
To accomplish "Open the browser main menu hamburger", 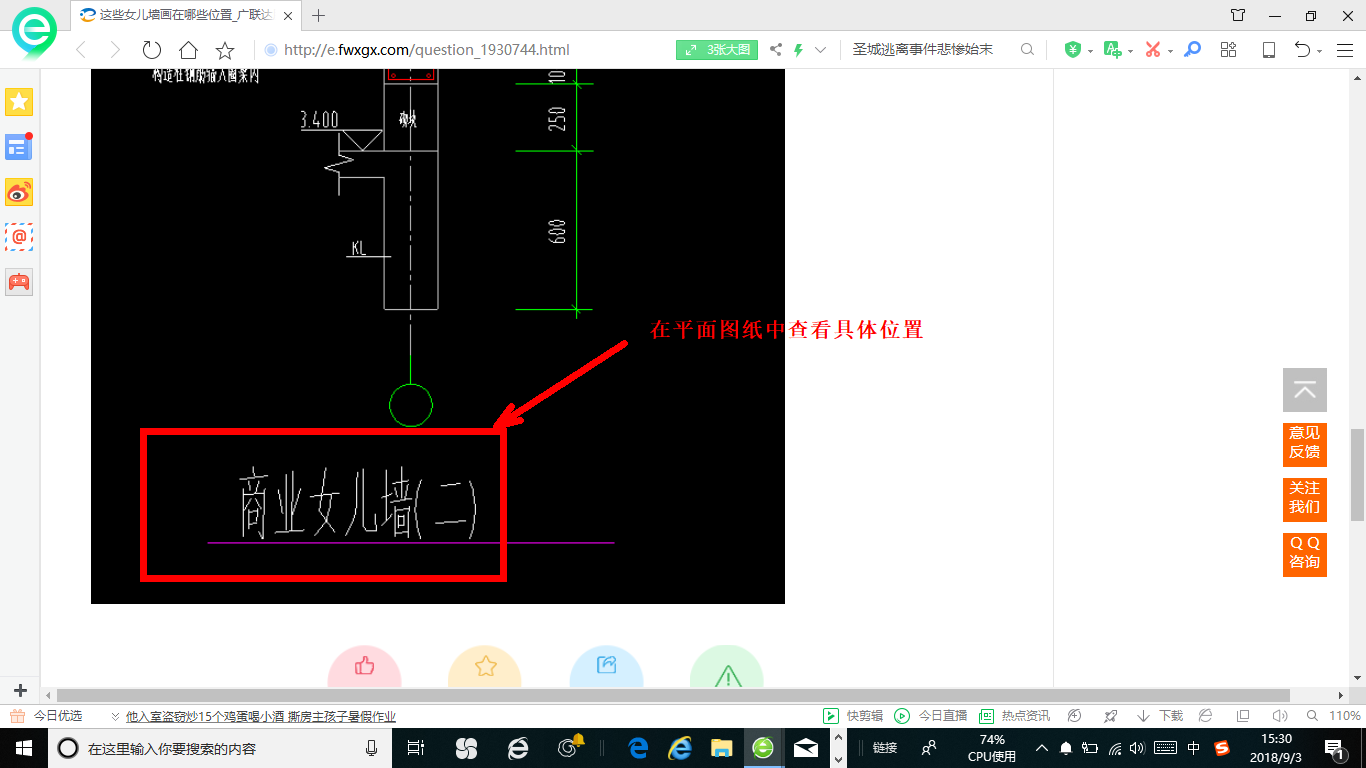I will pos(1345,50).
